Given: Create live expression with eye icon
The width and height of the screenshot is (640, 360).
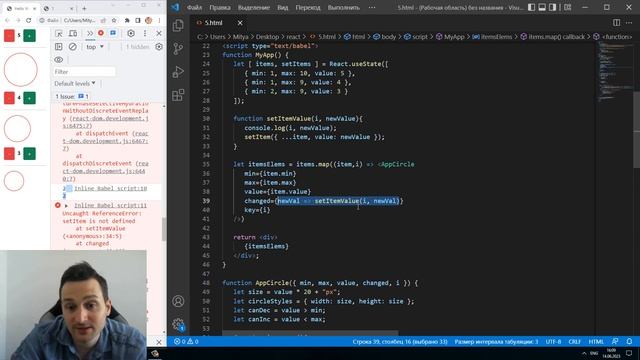Looking at the screenshot, I should (59, 60).
